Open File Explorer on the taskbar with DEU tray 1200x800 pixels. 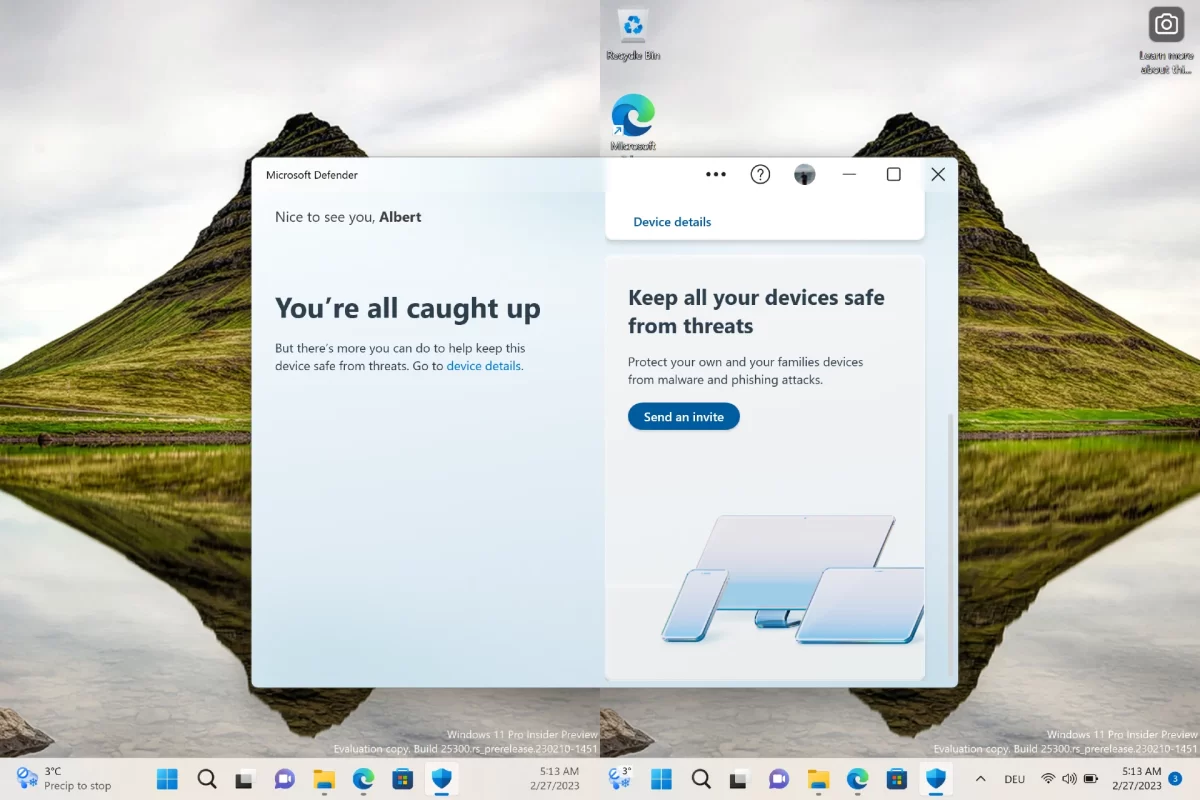818,779
